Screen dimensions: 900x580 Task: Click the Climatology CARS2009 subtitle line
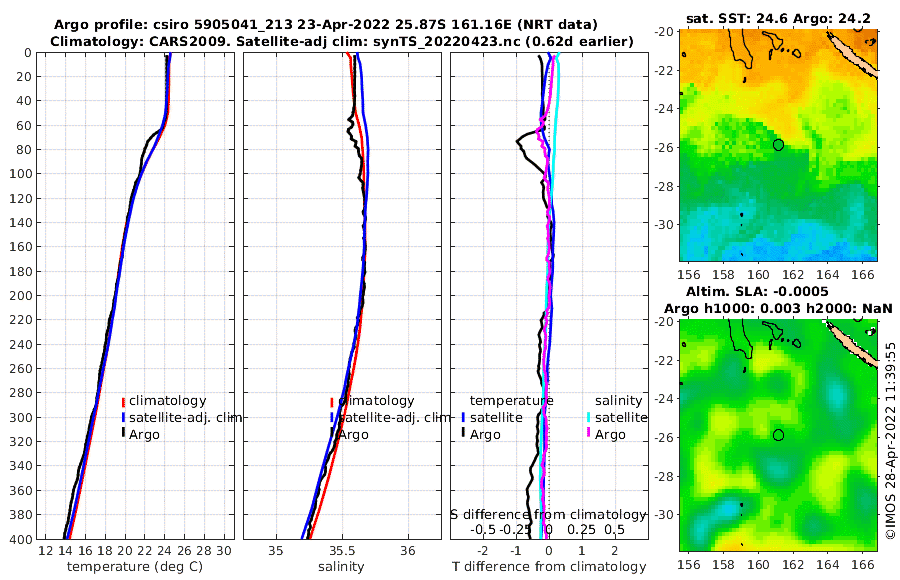point(342,41)
